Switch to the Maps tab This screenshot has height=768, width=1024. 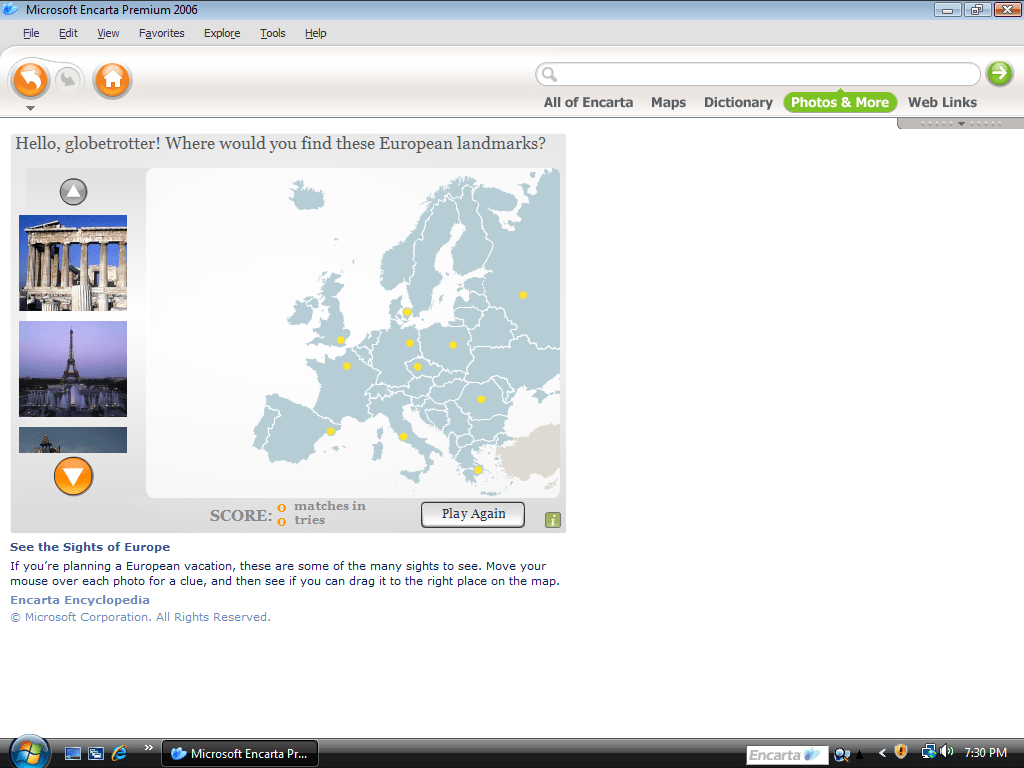(668, 102)
